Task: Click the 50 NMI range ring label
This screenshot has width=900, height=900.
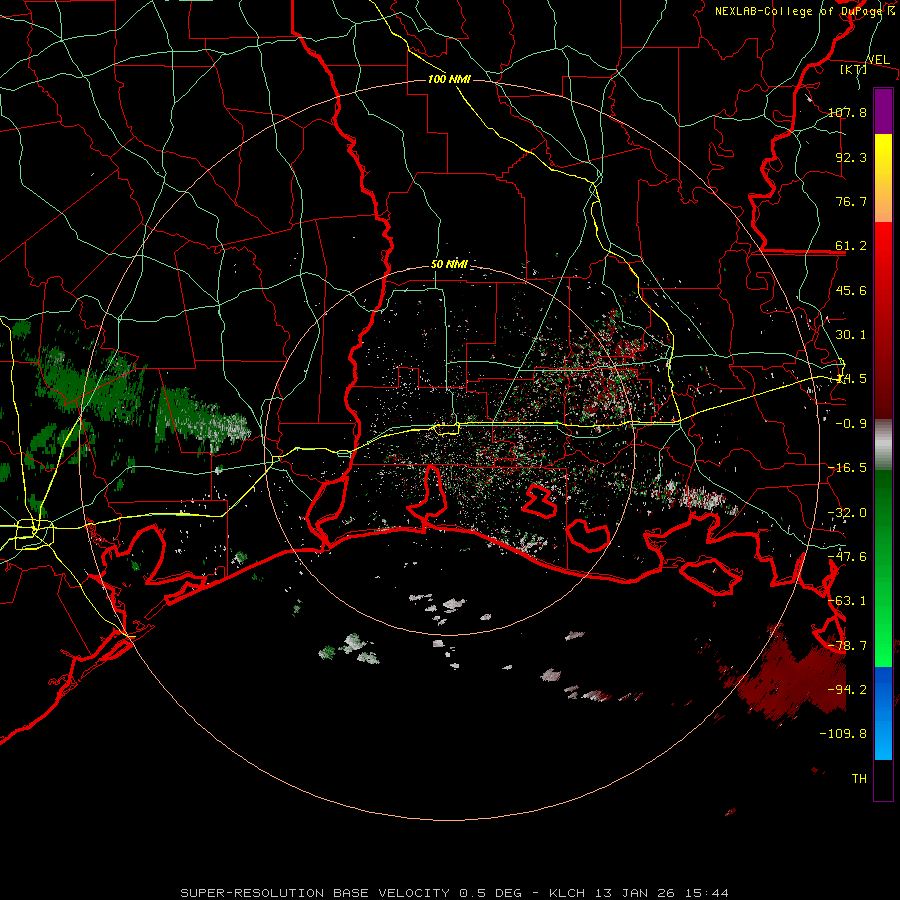Action: tap(449, 265)
